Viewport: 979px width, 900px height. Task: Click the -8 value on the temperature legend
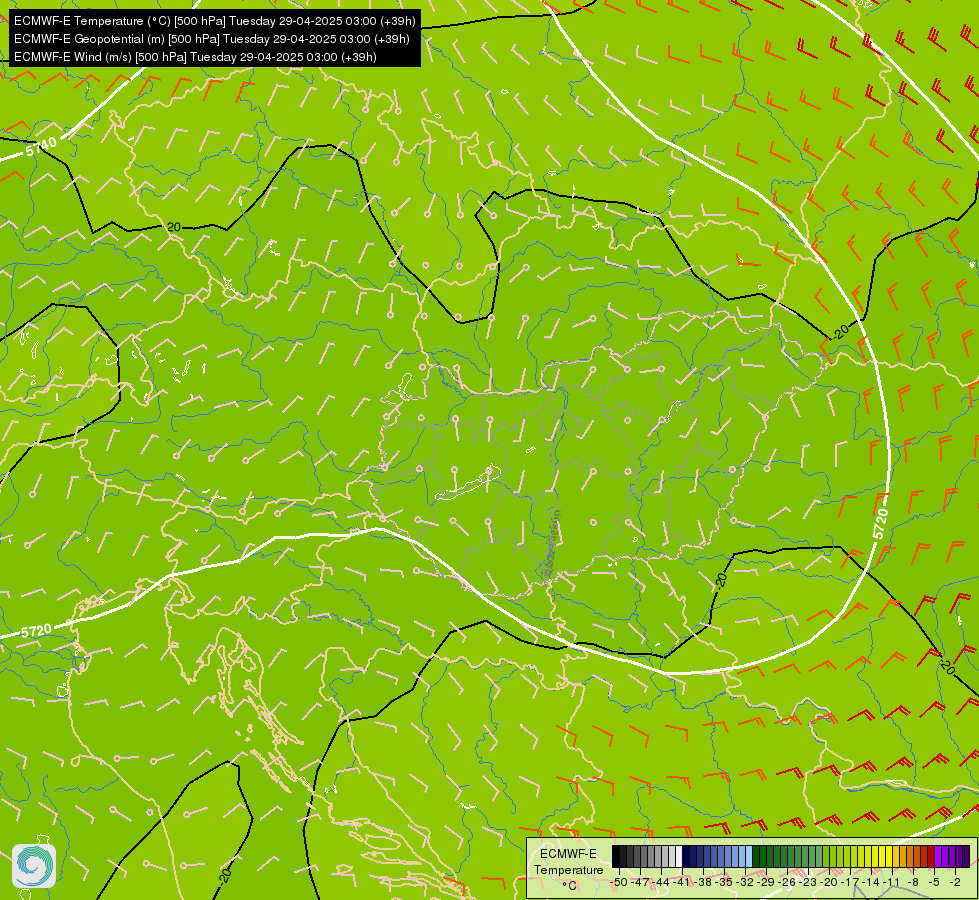[x=913, y=882]
